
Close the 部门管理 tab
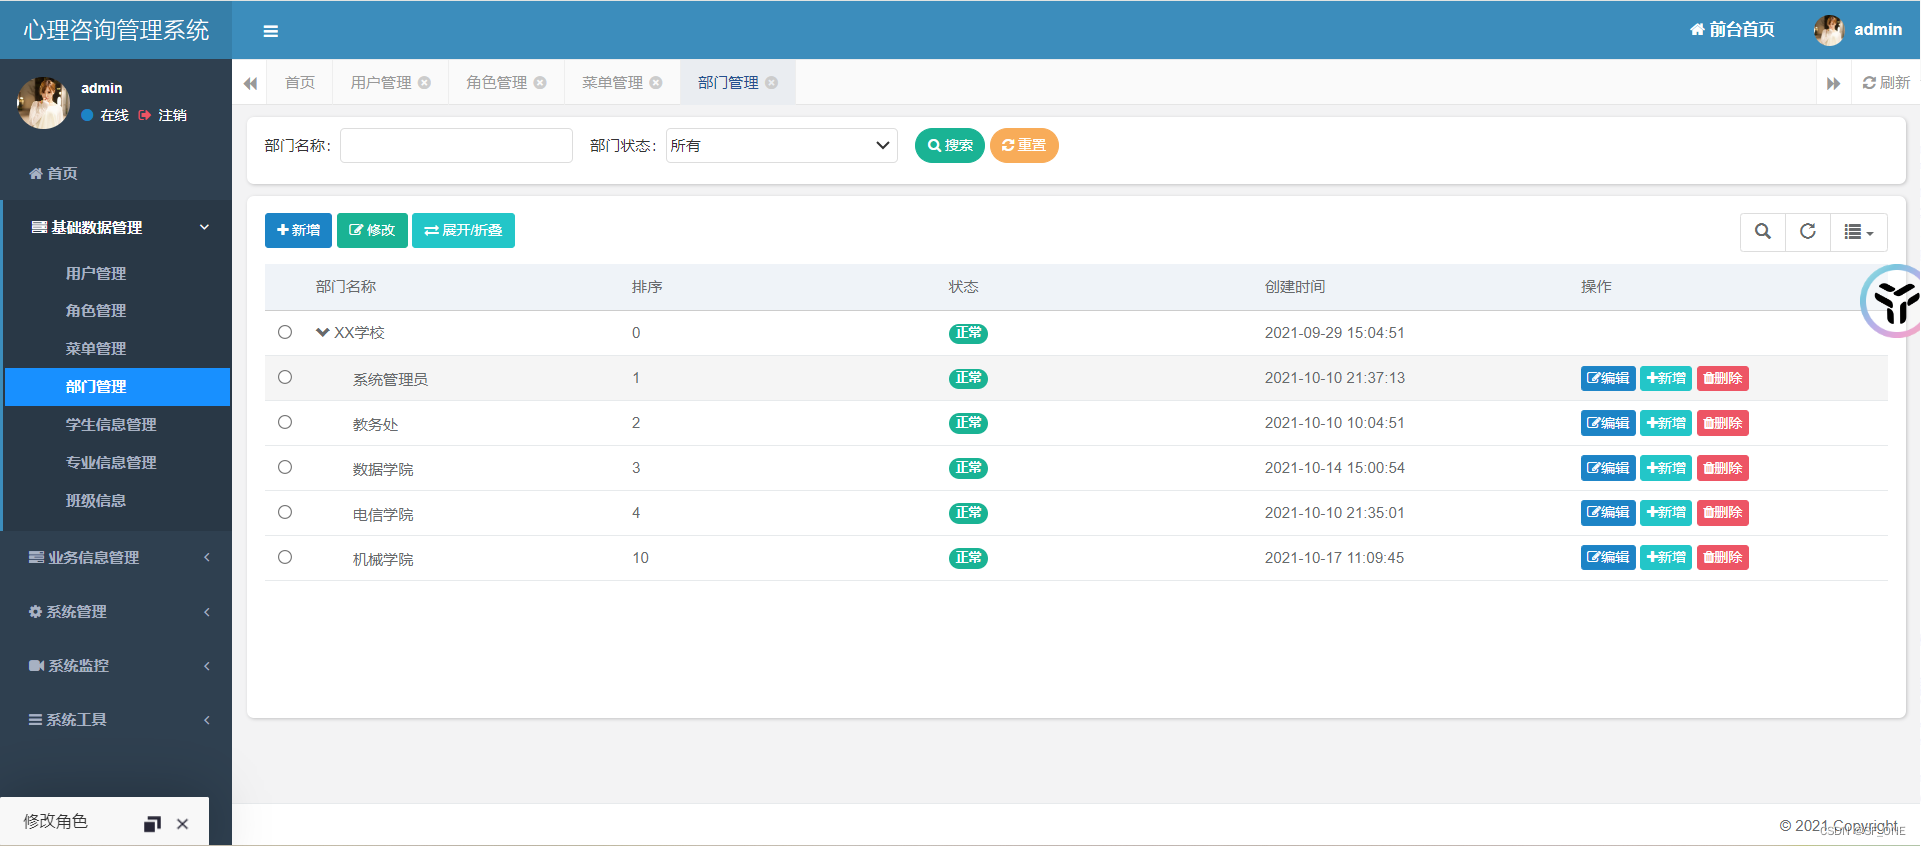pos(772,83)
